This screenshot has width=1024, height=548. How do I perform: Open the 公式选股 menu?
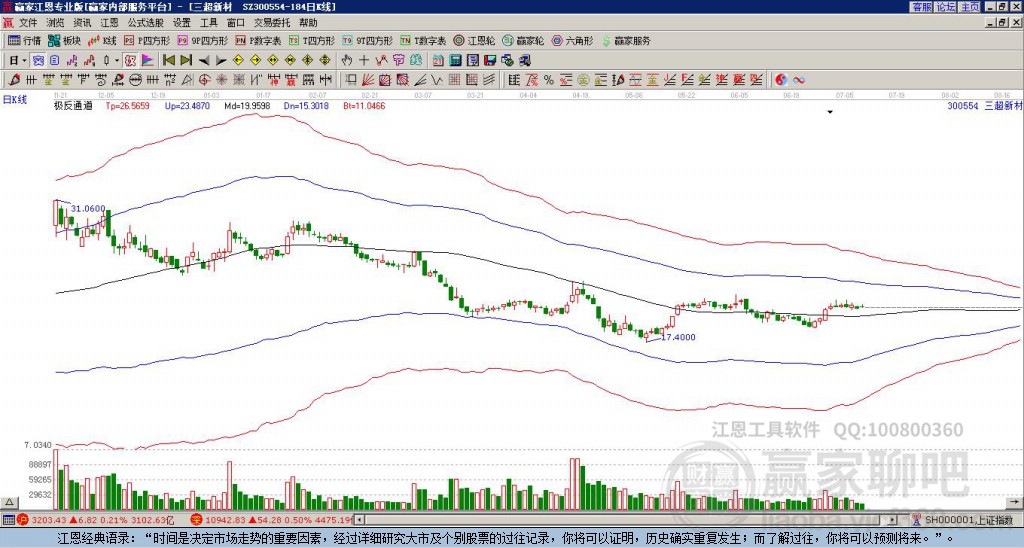[x=146, y=23]
